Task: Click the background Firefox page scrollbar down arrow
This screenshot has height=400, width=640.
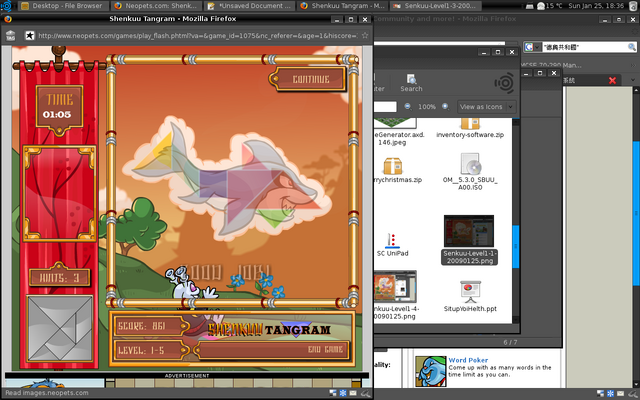Action: 636,384
